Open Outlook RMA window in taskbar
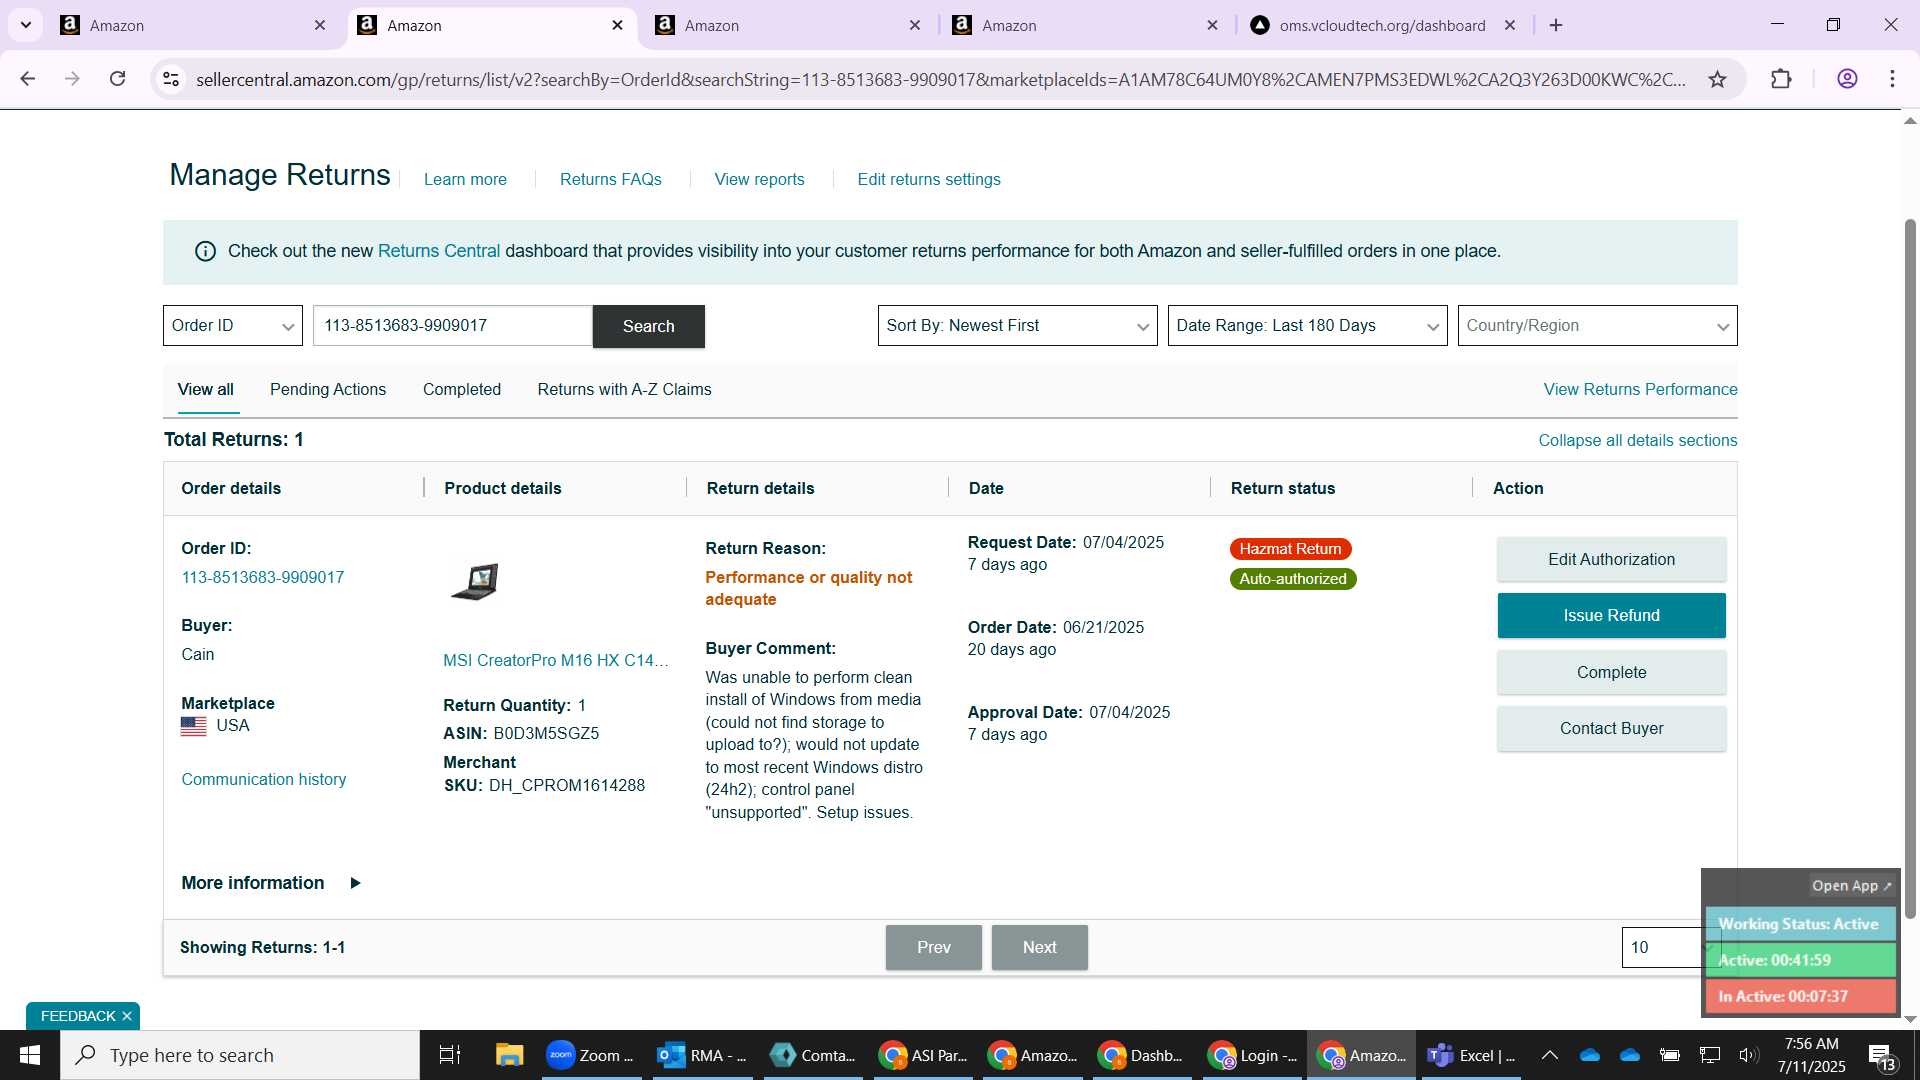Image resolution: width=1920 pixels, height=1080 pixels. coord(702,1055)
